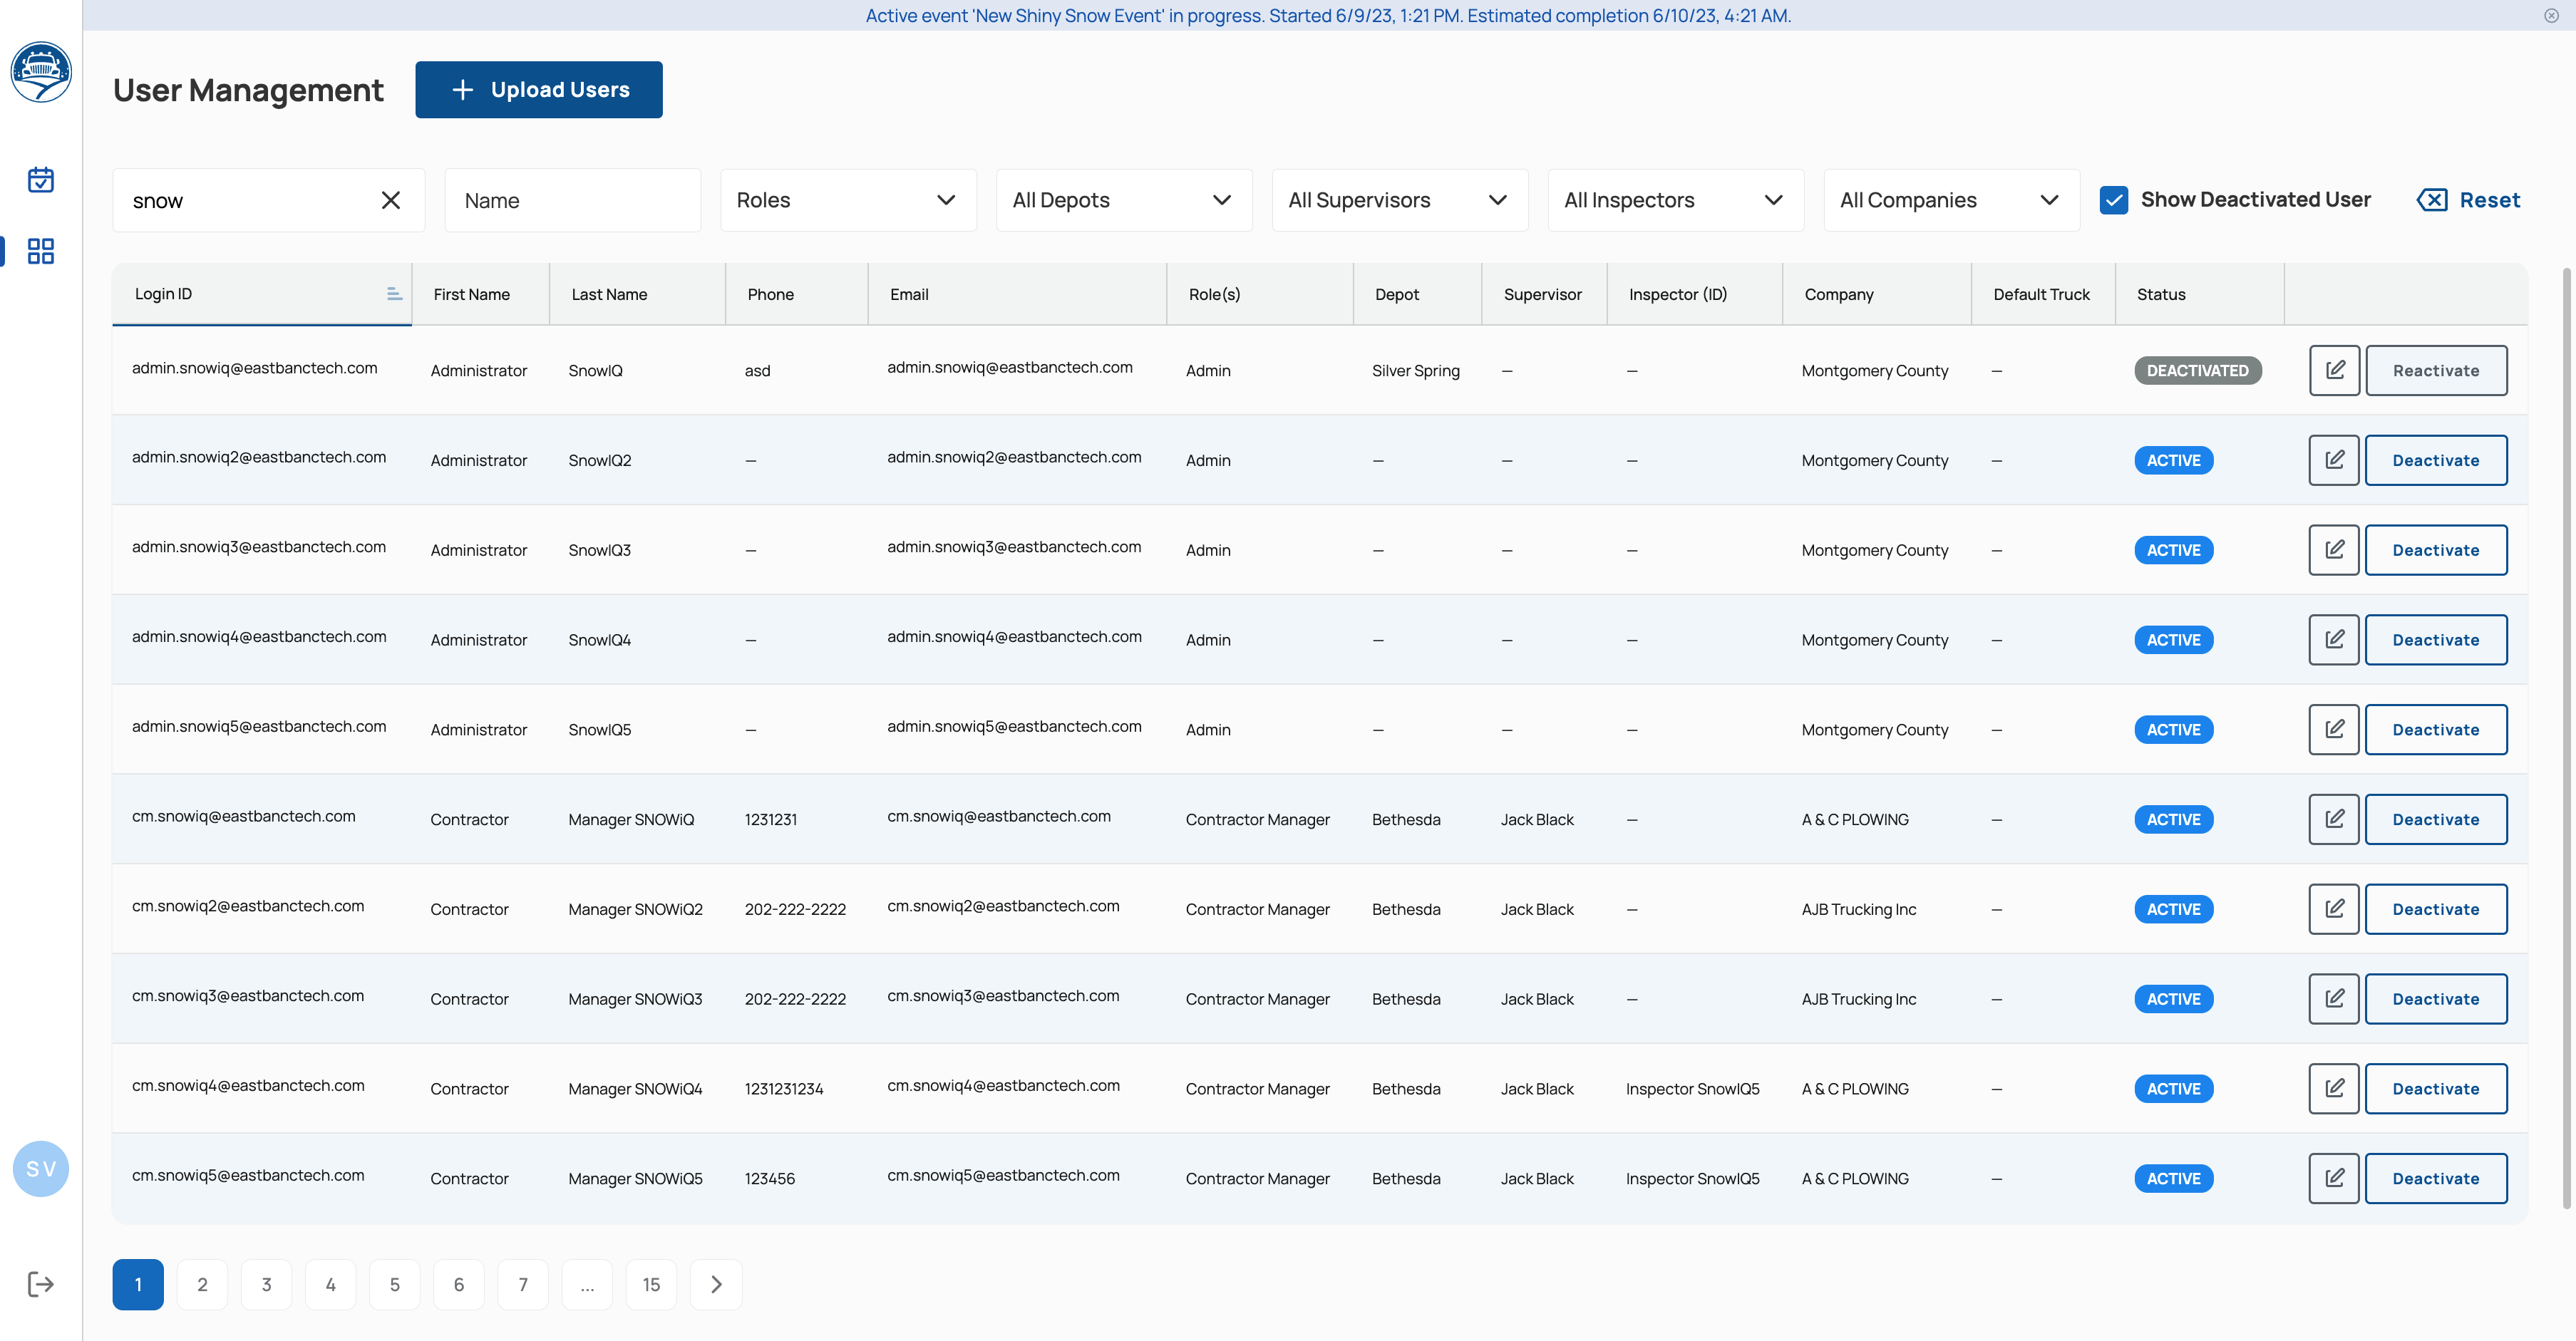Click the Upload Users button
The height and width of the screenshot is (1341, 2576).
tap(539, 89)
